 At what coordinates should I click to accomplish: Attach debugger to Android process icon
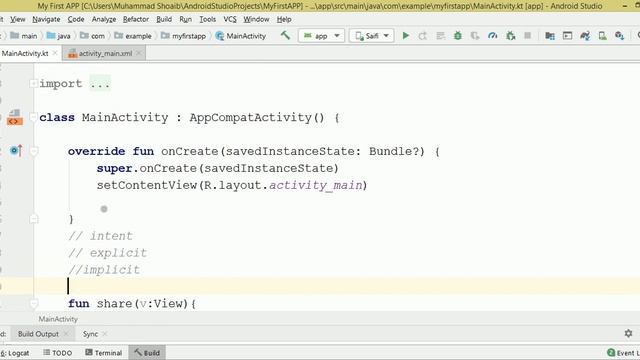[x=510, y=36]
